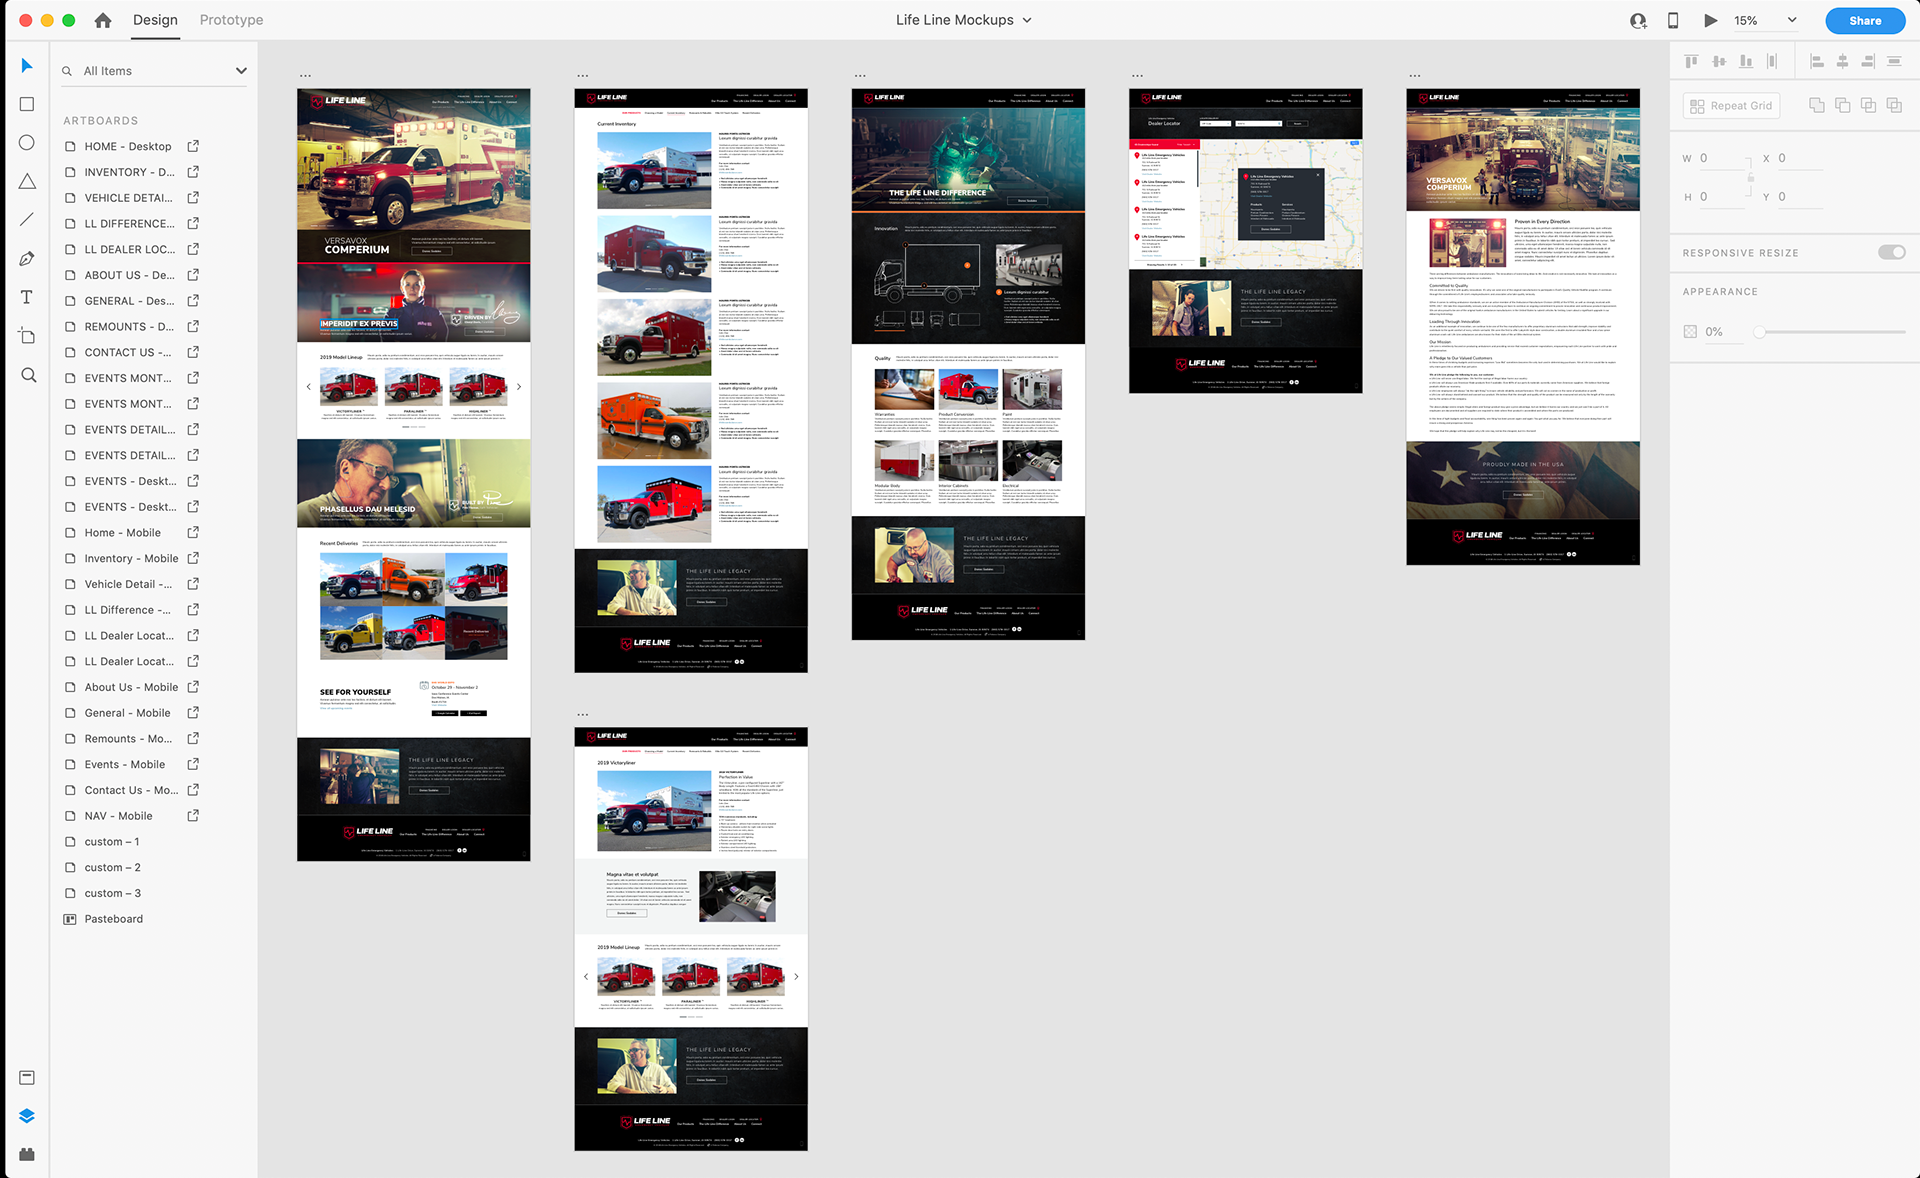Switch to the Design tab
The width and height of the screenshot is (1920, 1178).
coord(155,20)
